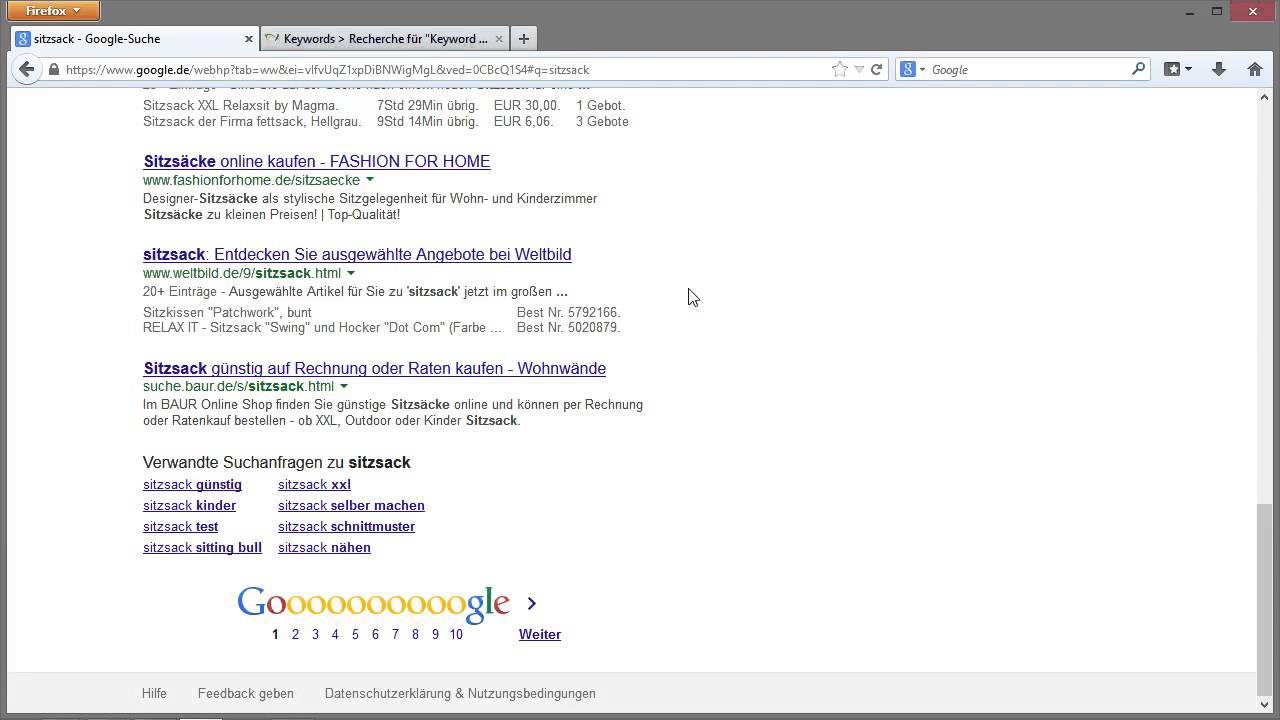This screenshot has height=720, width=1280.
Task: Go to results page 10
Action: [x=456, y=634]
